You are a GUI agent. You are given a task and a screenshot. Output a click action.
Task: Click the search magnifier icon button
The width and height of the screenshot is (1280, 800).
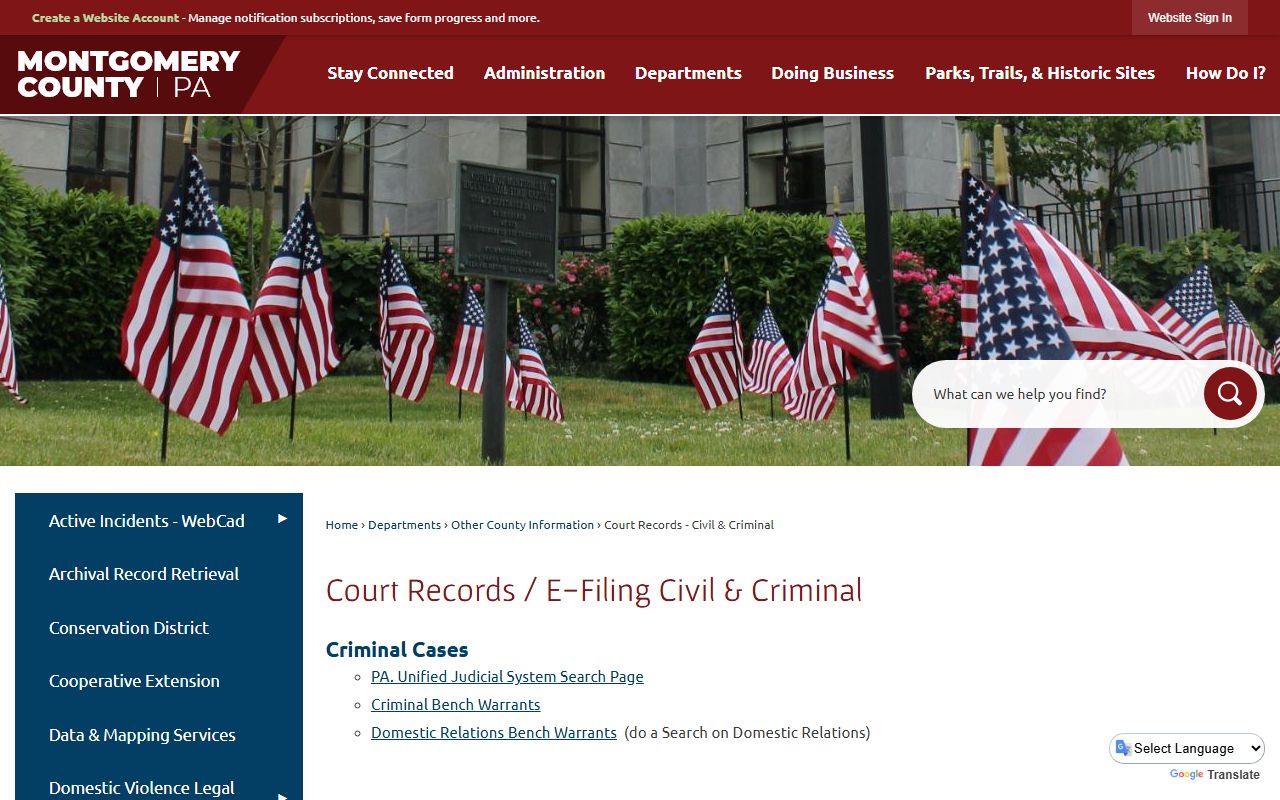coord(1230,393)
